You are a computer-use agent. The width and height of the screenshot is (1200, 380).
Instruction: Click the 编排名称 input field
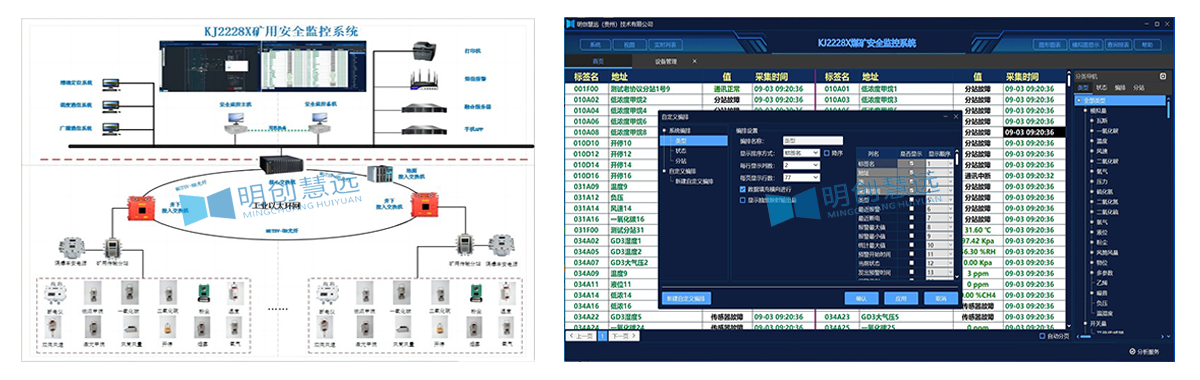pos(813,141)
